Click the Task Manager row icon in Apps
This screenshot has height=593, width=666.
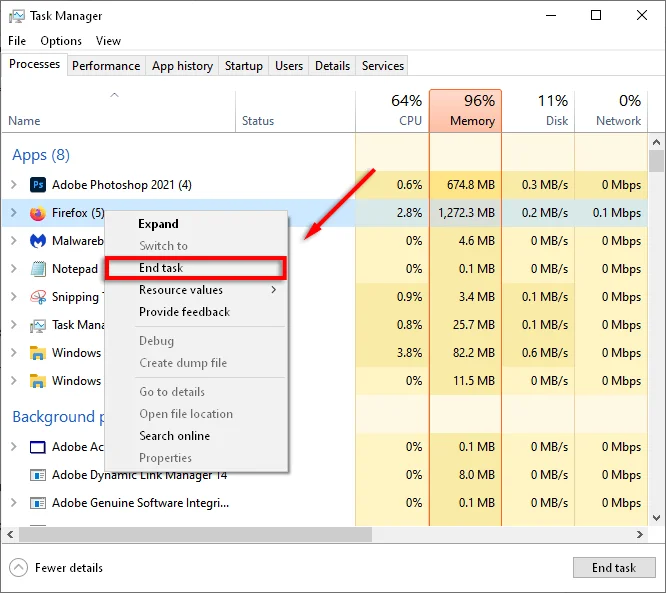point(38,325)
